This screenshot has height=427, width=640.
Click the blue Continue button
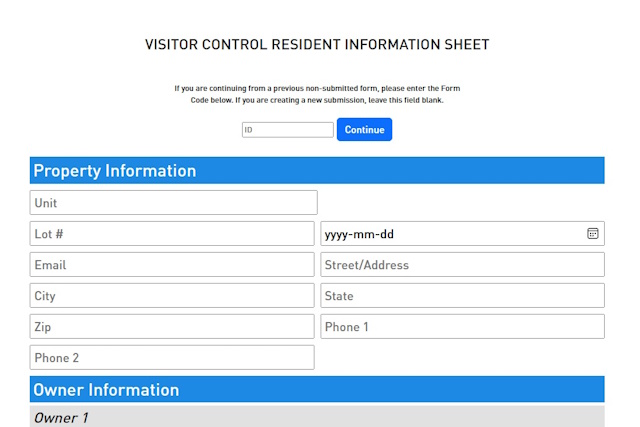pos(364,129)
